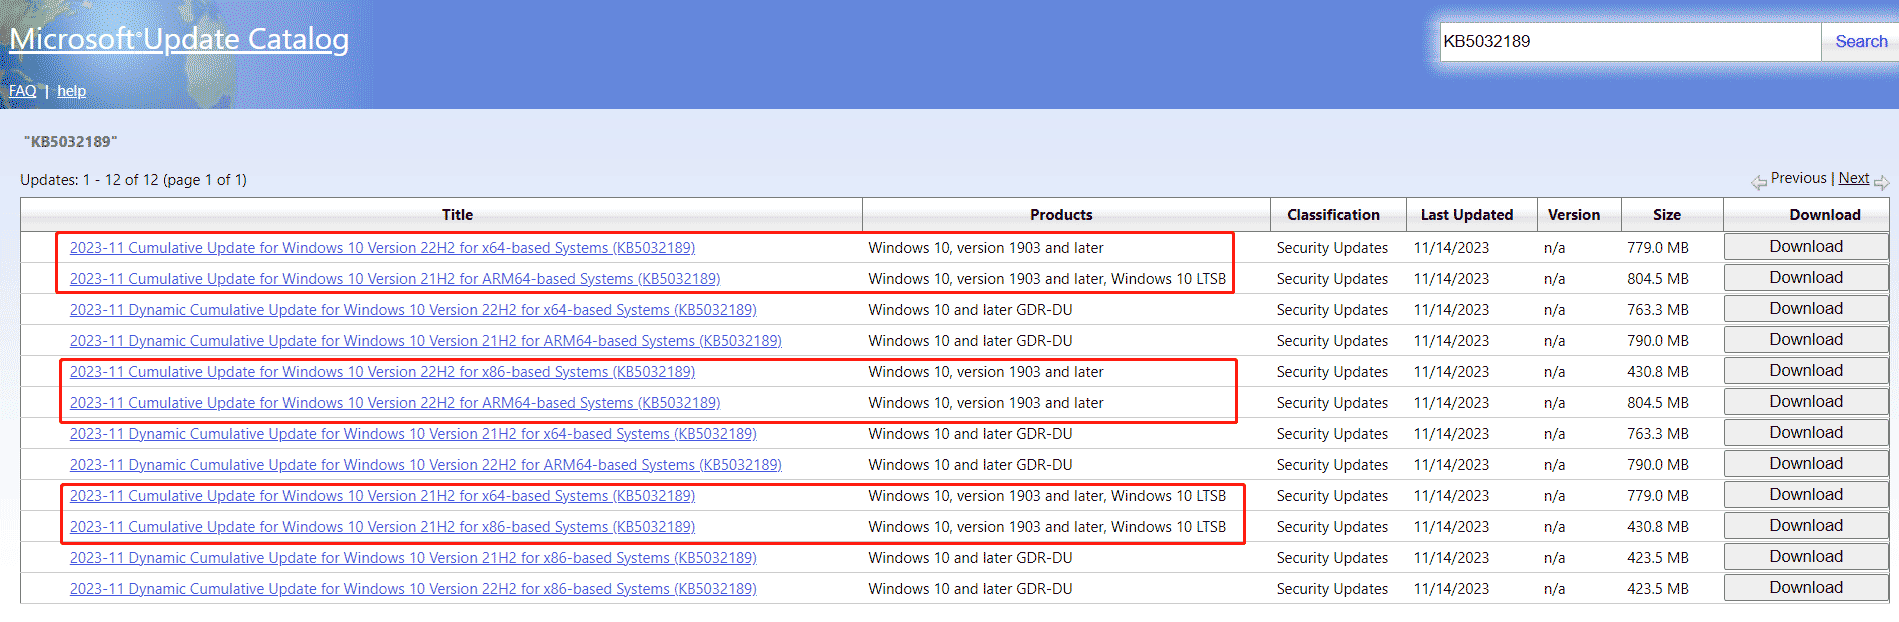Open Dynamic Cumulative Update 22H2 x86 link
The width and height of the screenshot is (1899, 622).
[x=413, y=589]
